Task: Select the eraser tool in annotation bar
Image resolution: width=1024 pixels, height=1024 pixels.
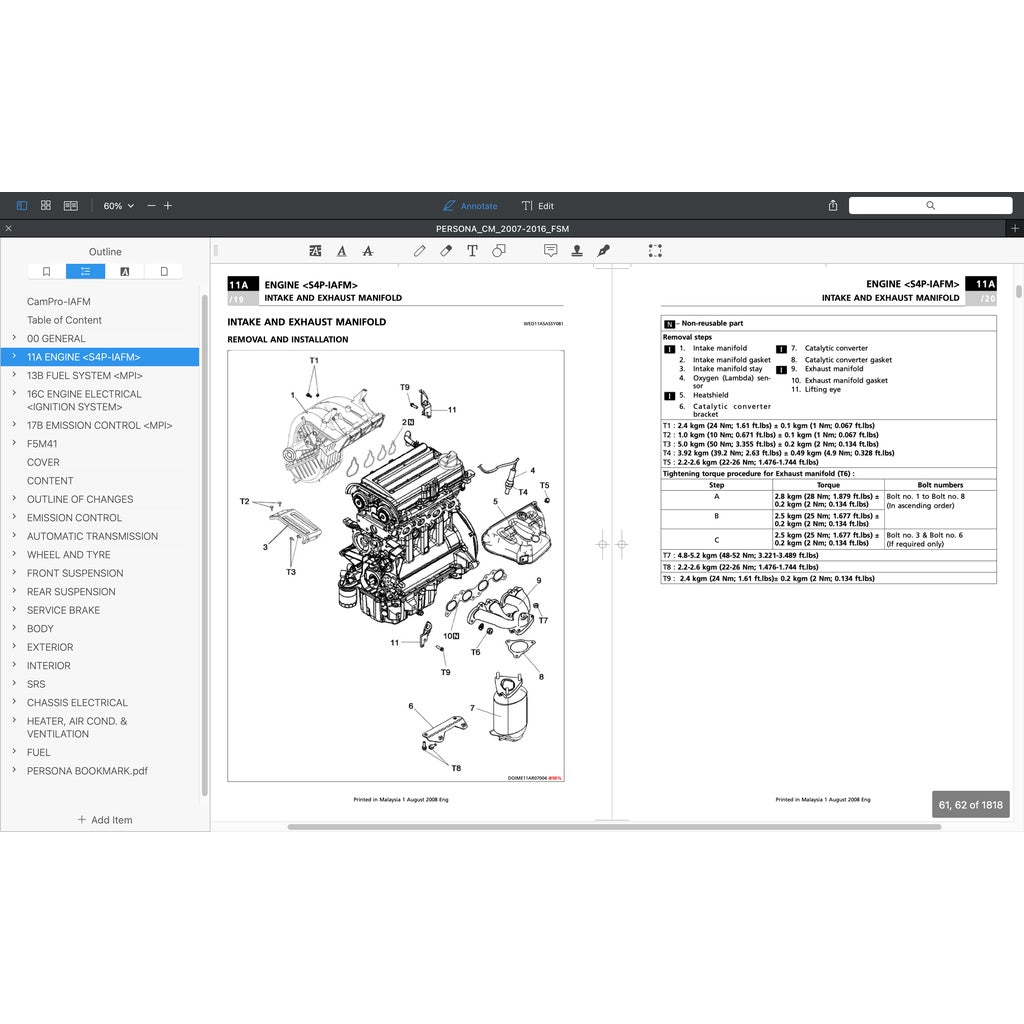Action: tap(446, 251)
